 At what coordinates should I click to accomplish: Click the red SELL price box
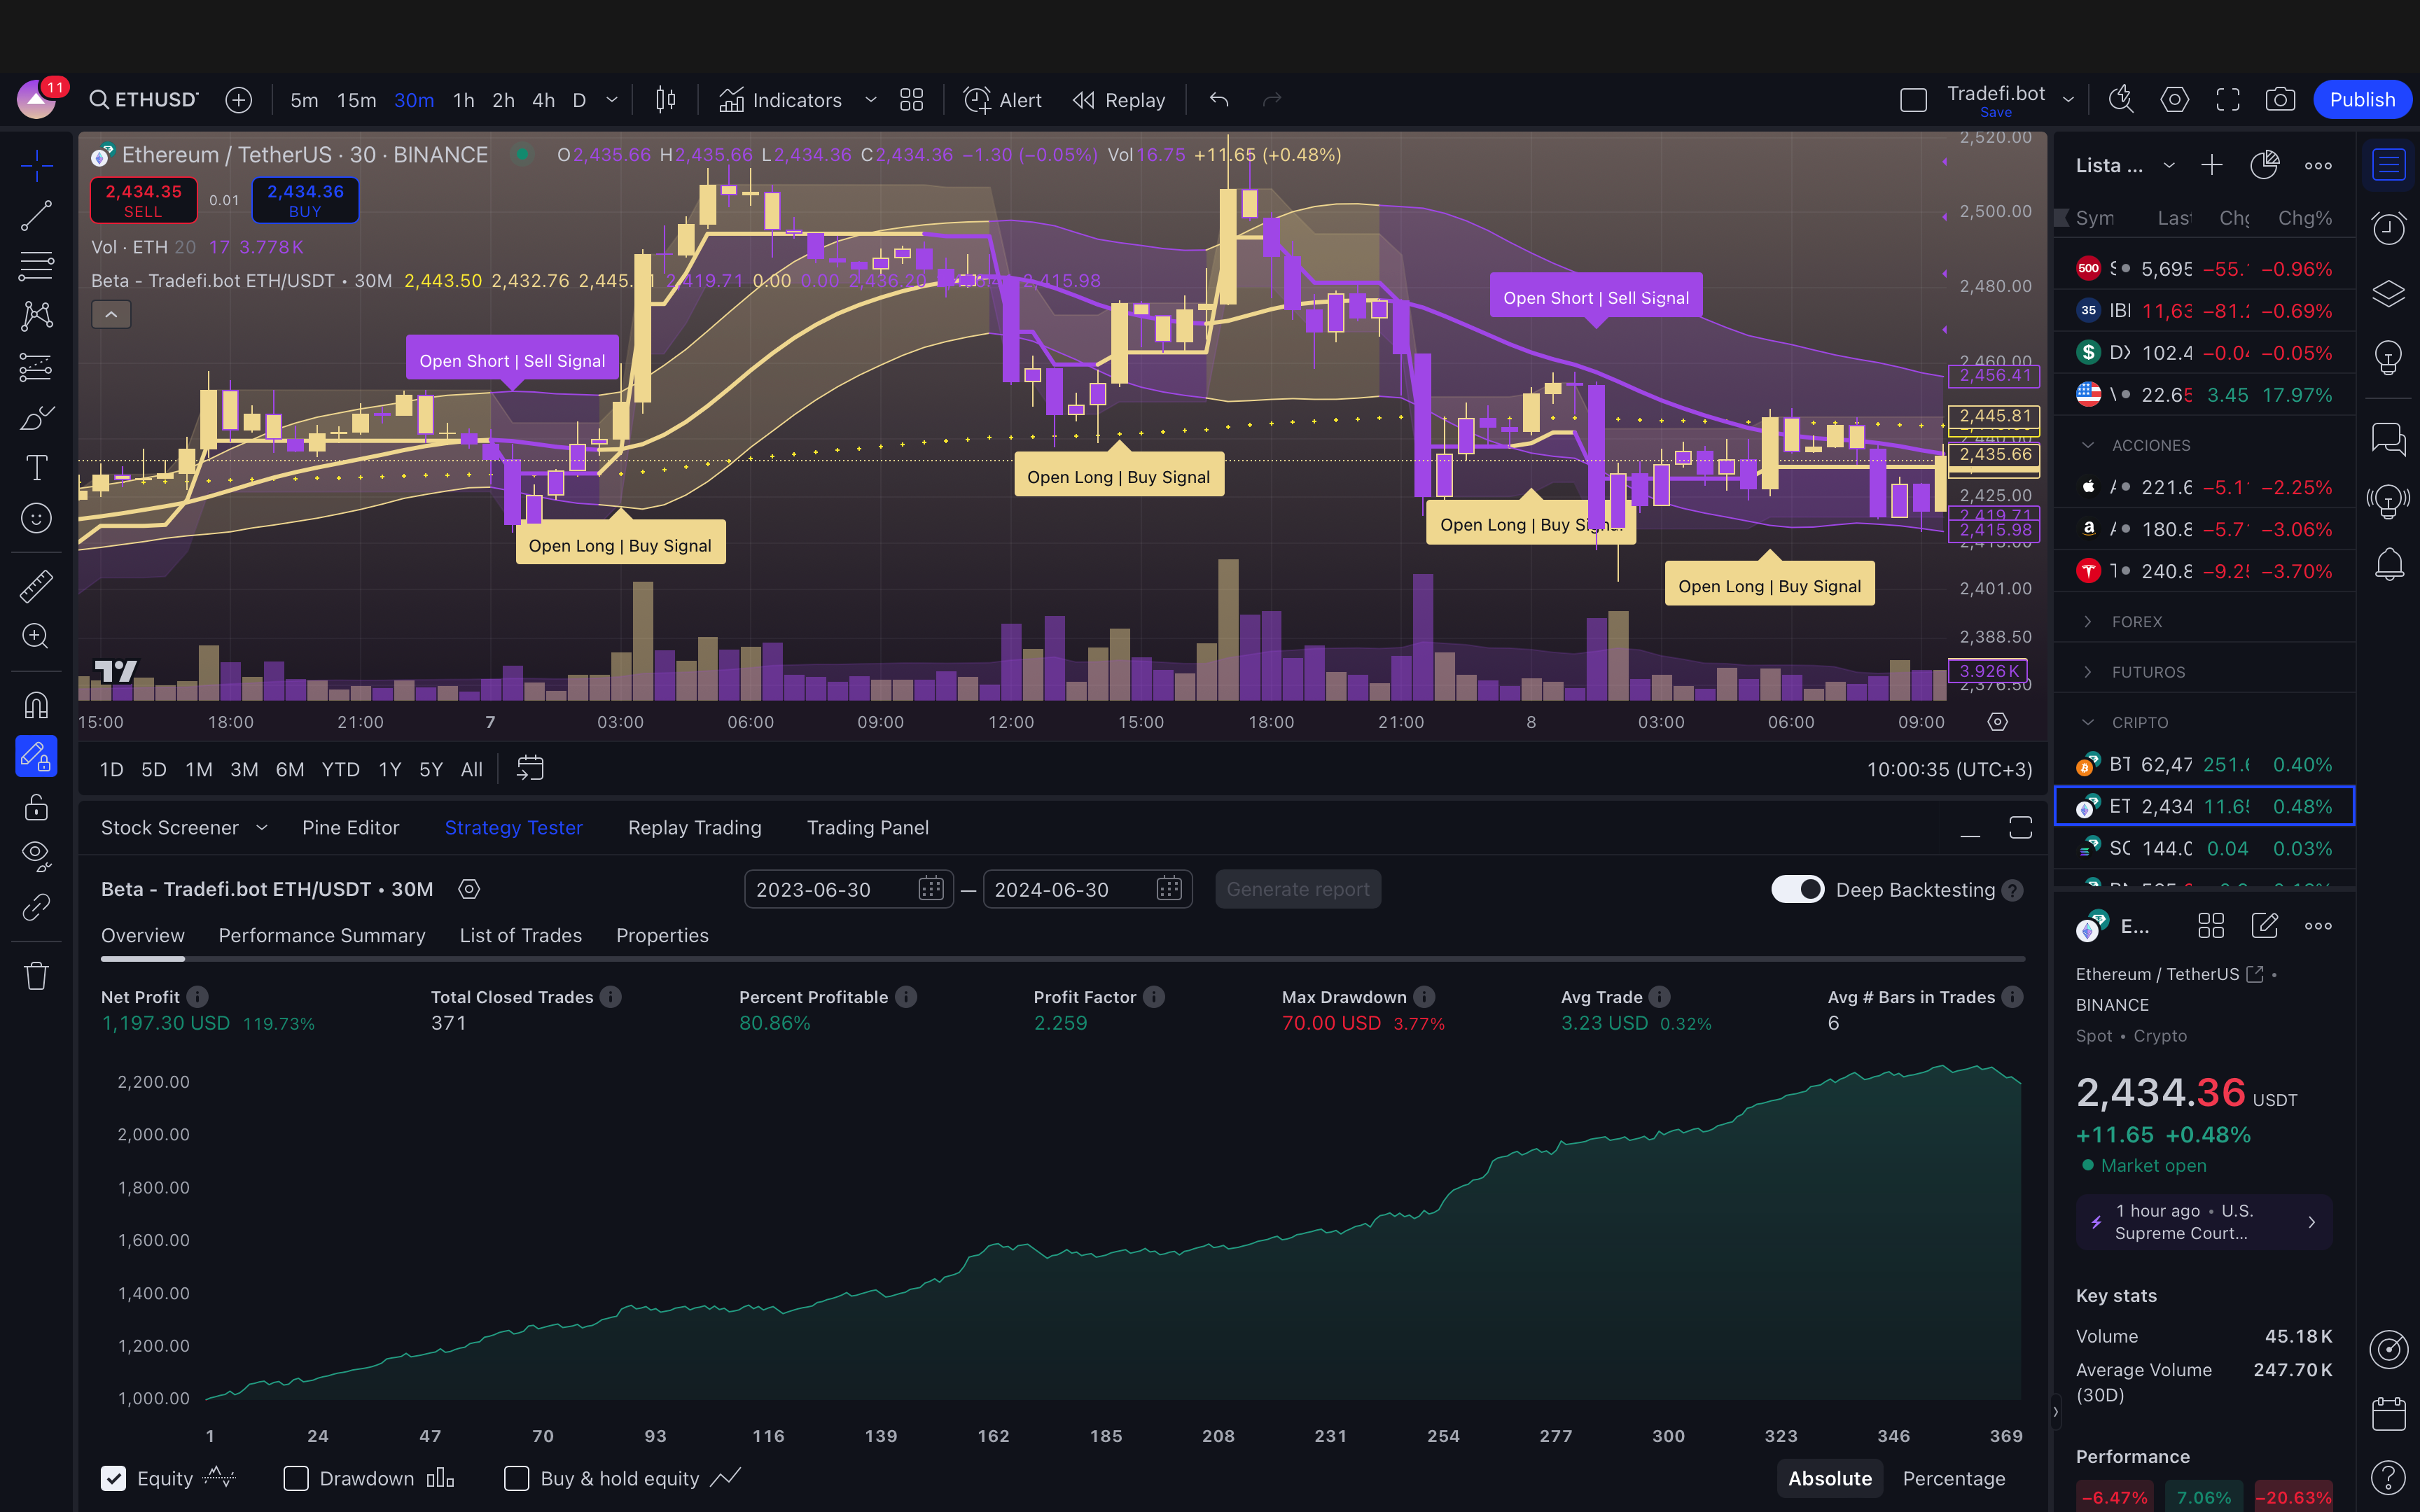click(x=144, y=200)
